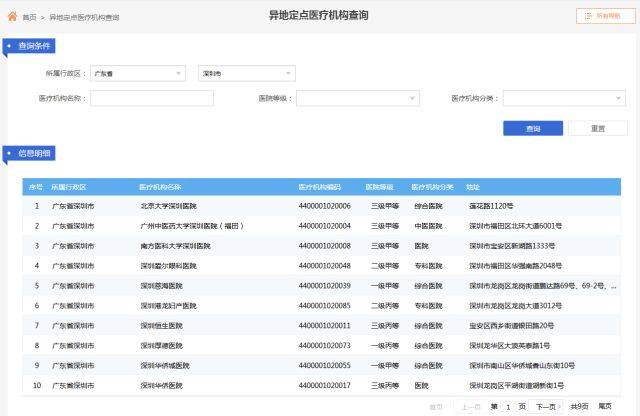This screenshot has height=416, width=640.
Task: Expand the 医院等级 dropdown
Action: (357, 99)
